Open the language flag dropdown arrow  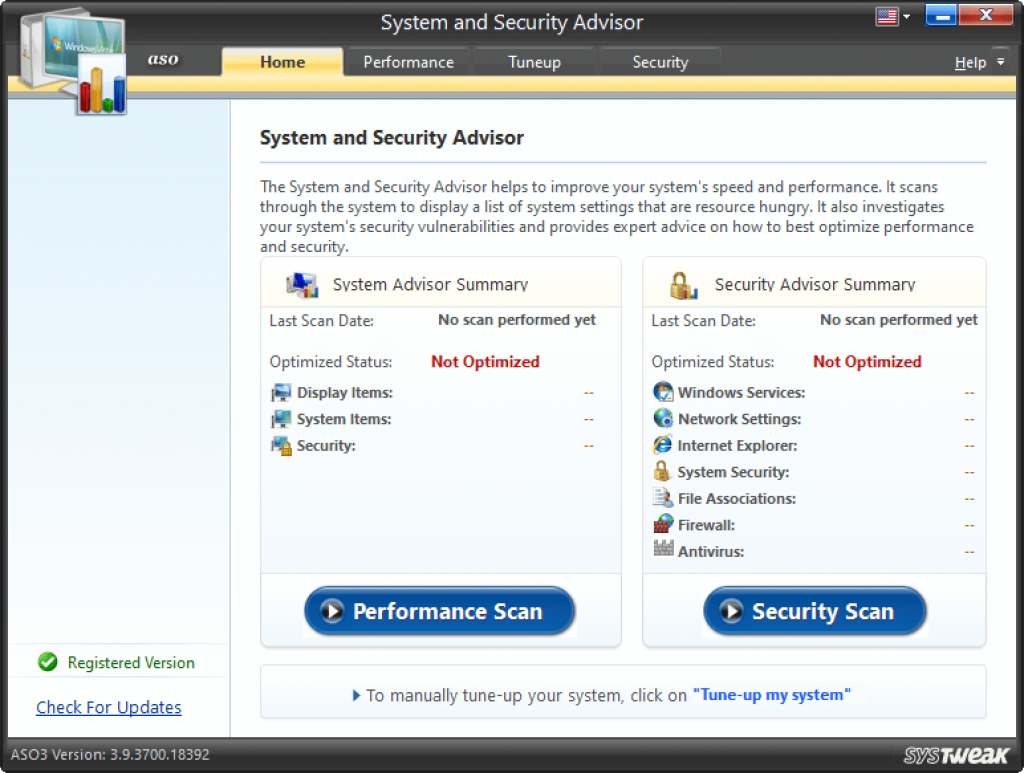pyautogui.click(x=906, y=16)
